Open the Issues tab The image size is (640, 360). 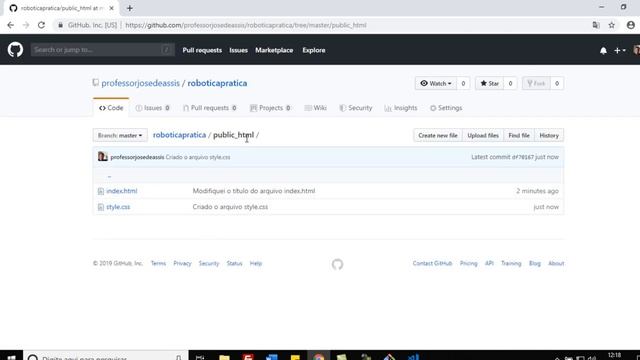click(153, 108)
